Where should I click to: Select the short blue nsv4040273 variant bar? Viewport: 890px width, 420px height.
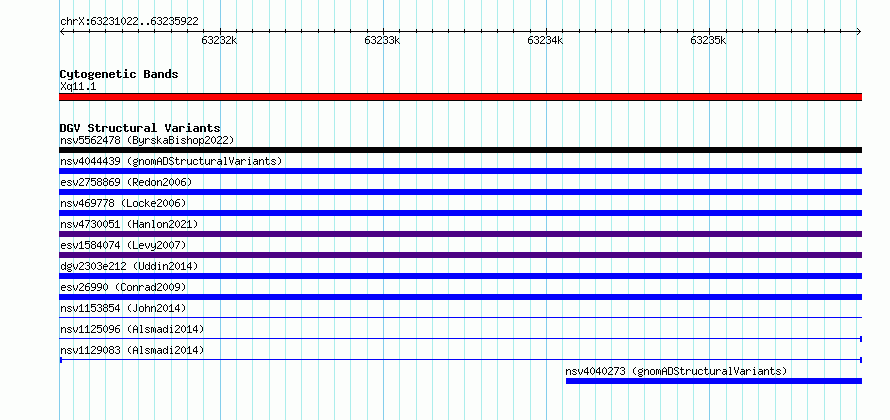point(713,381)
